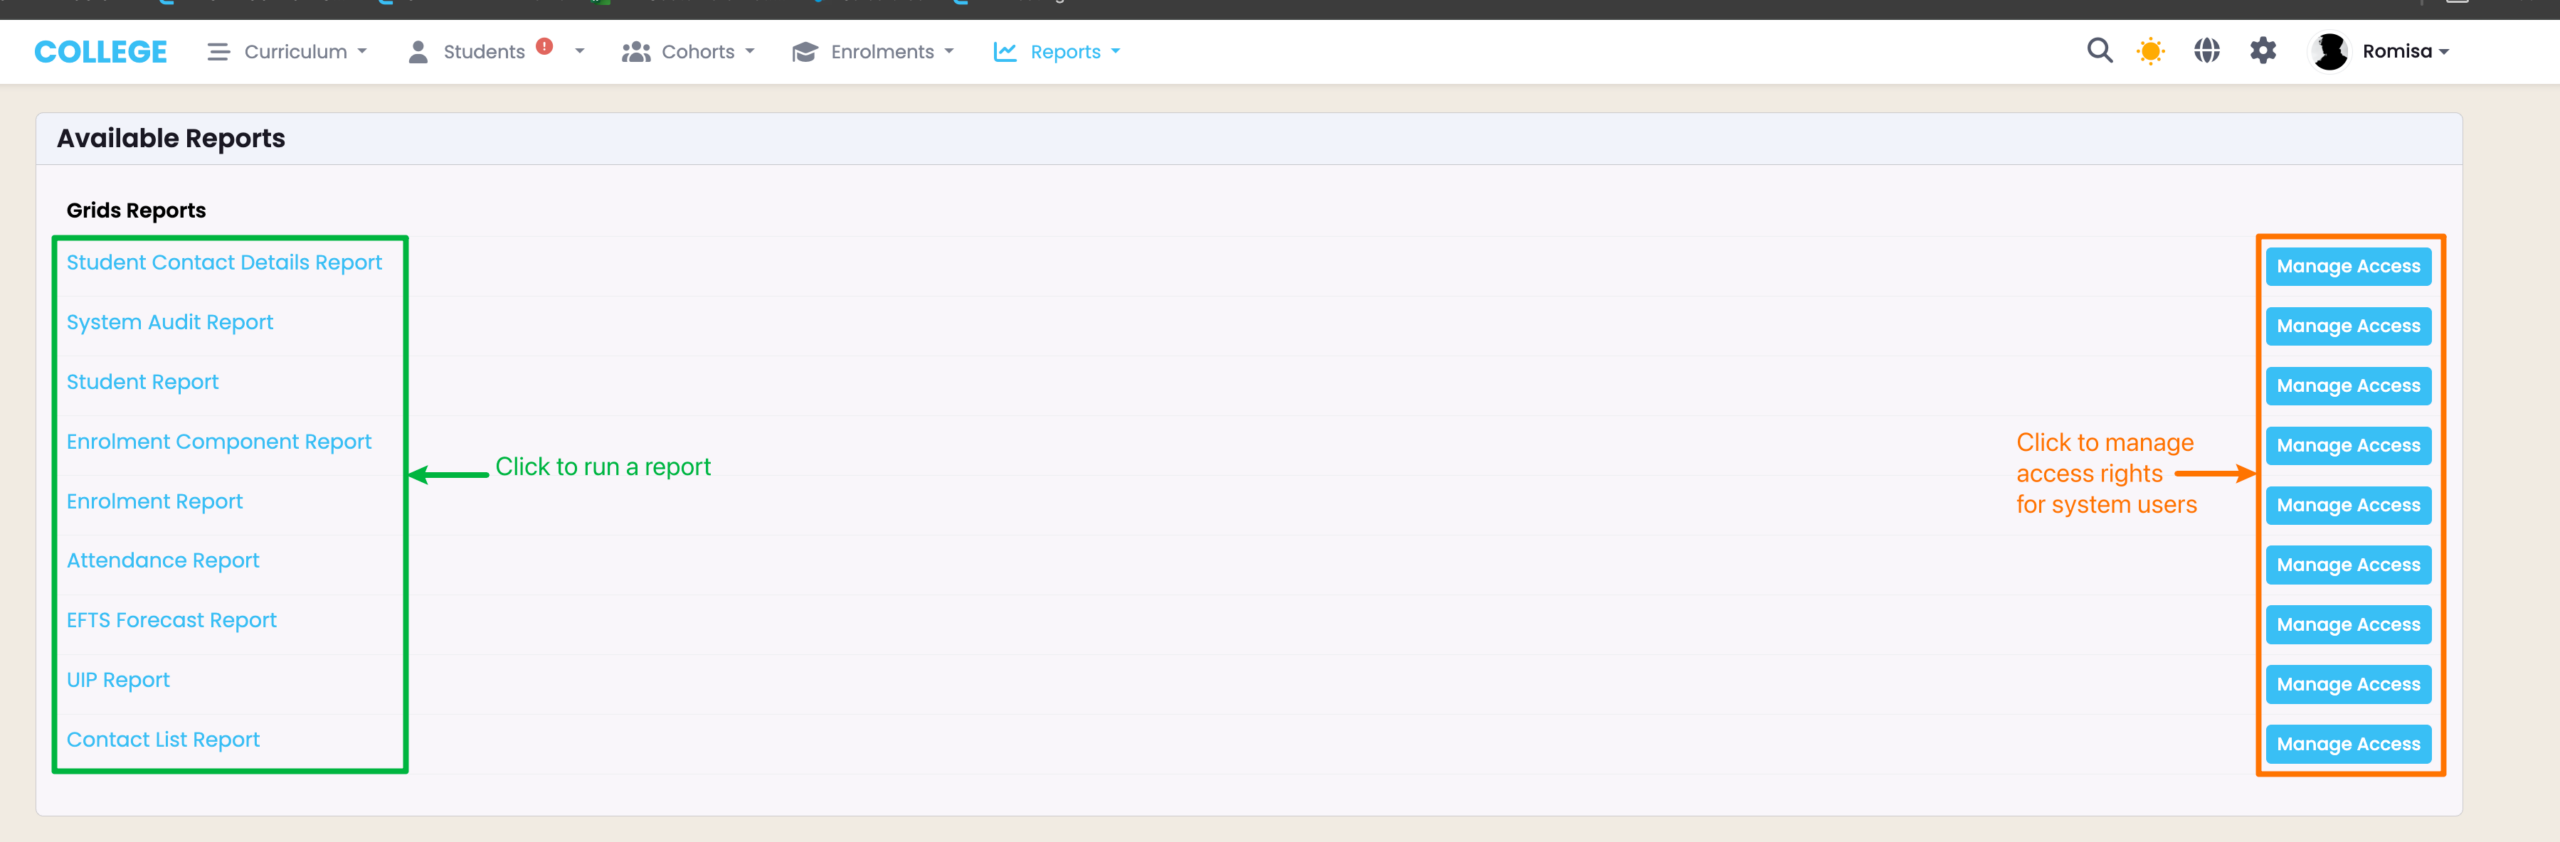2560x842 pixels.
Task: Open the Cohorts menu
Action: tap(698, 52)
